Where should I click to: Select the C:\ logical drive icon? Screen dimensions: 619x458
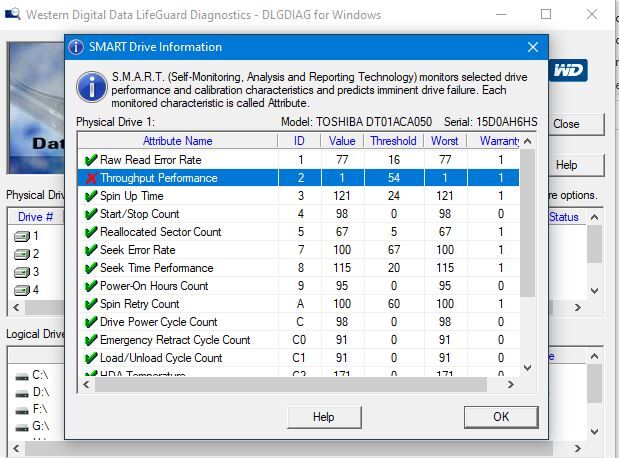point(22,376)
